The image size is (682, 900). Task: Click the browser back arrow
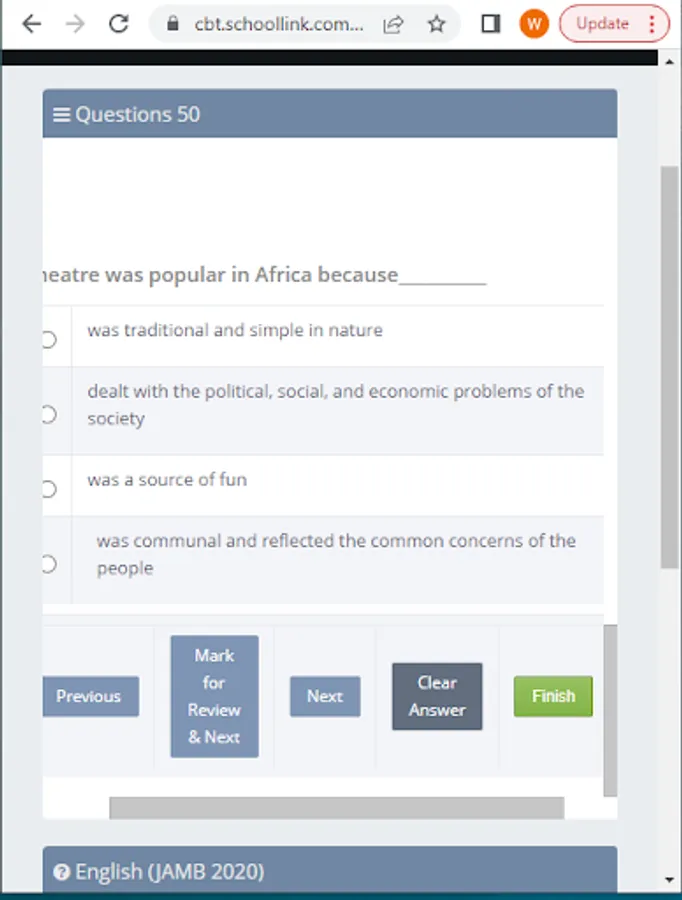[x=31, y=24]
